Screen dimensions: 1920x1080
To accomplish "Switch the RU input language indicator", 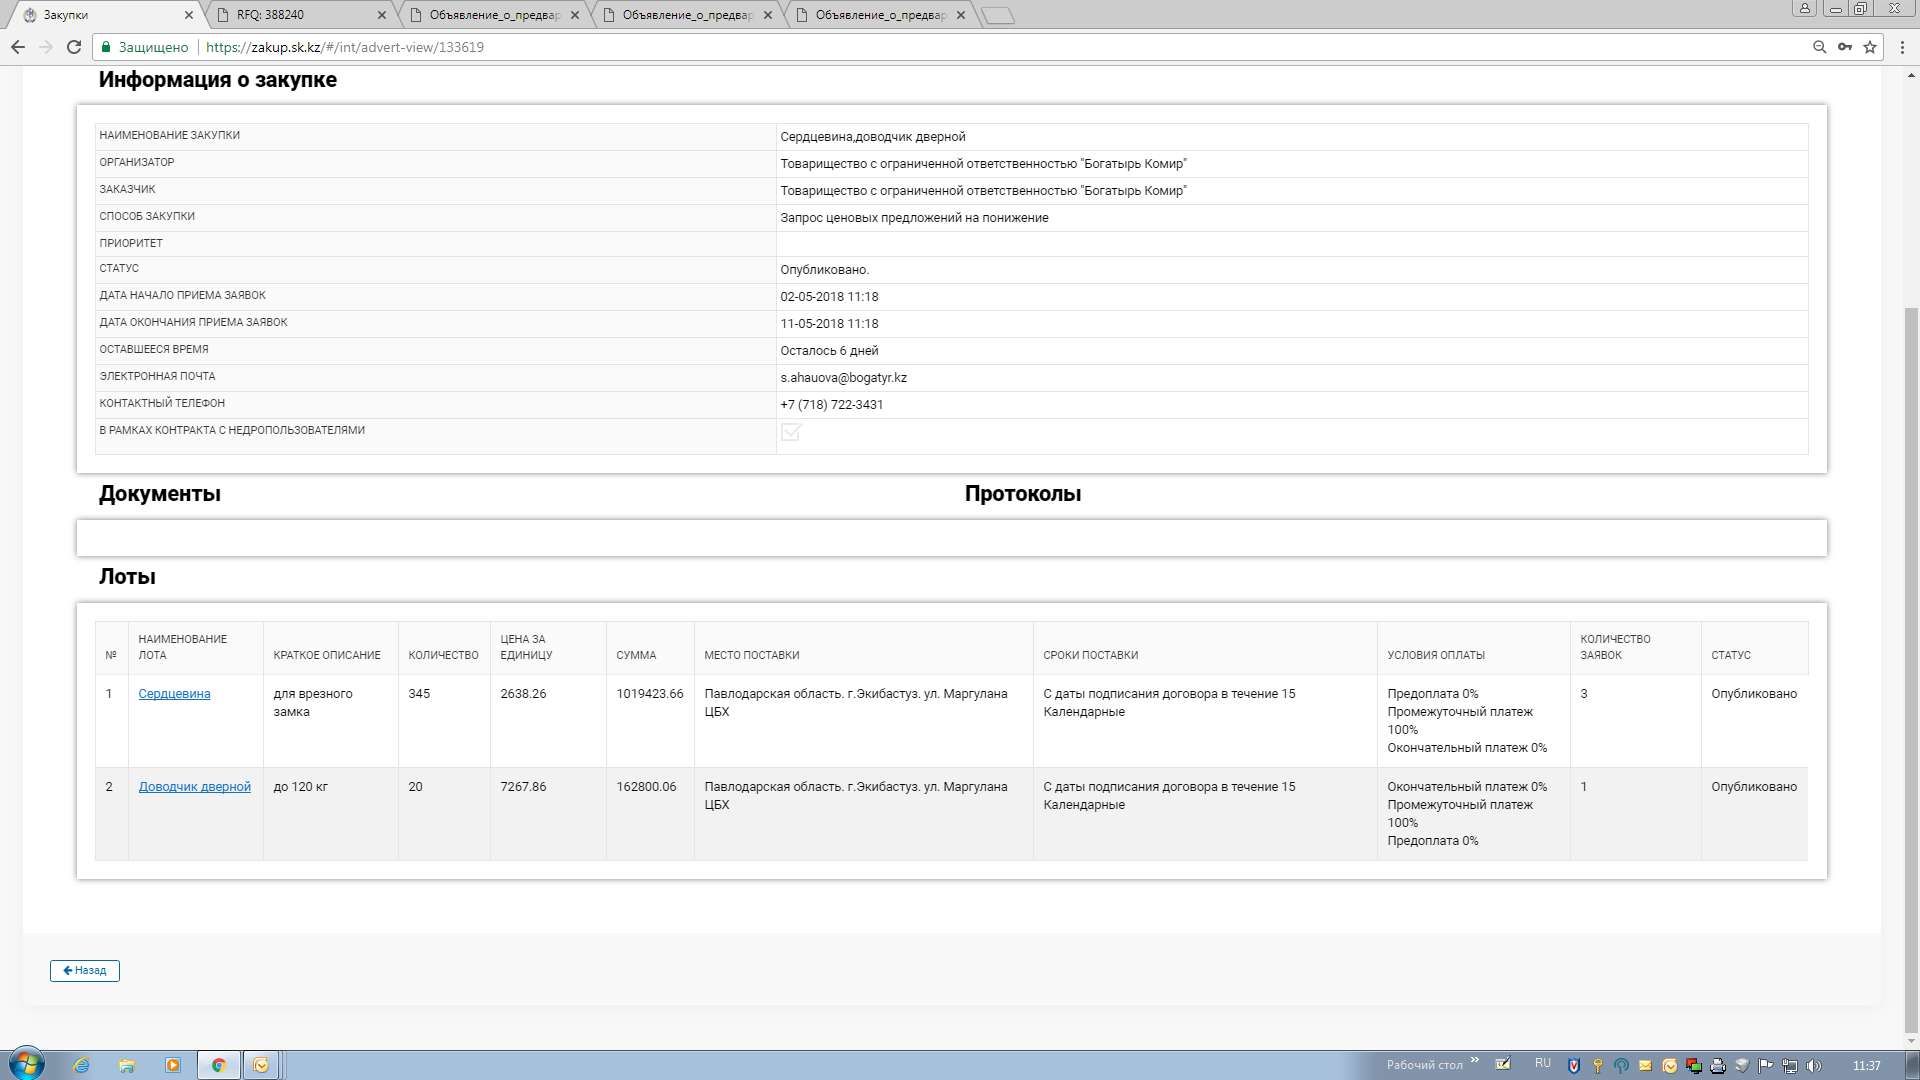I will pos(1543,1063).
